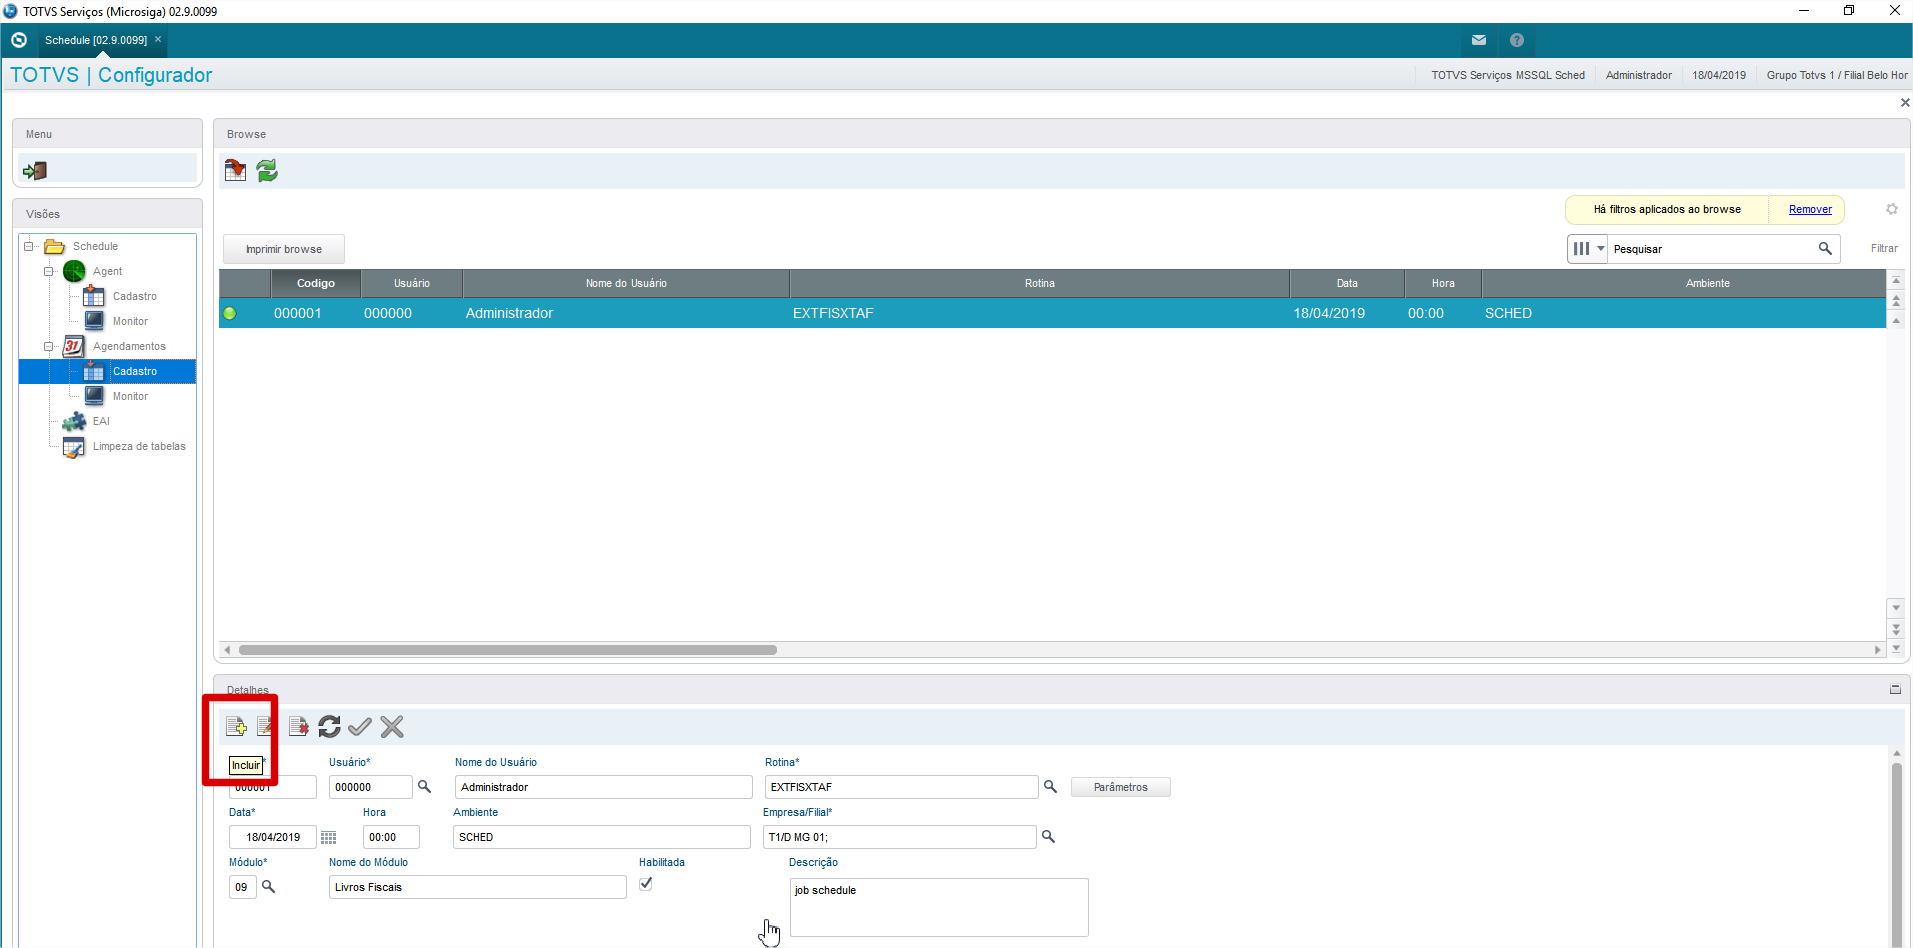This screenshot has height=948, width=1913.
Task: Click the Filtrar button
Action: 1884,249
